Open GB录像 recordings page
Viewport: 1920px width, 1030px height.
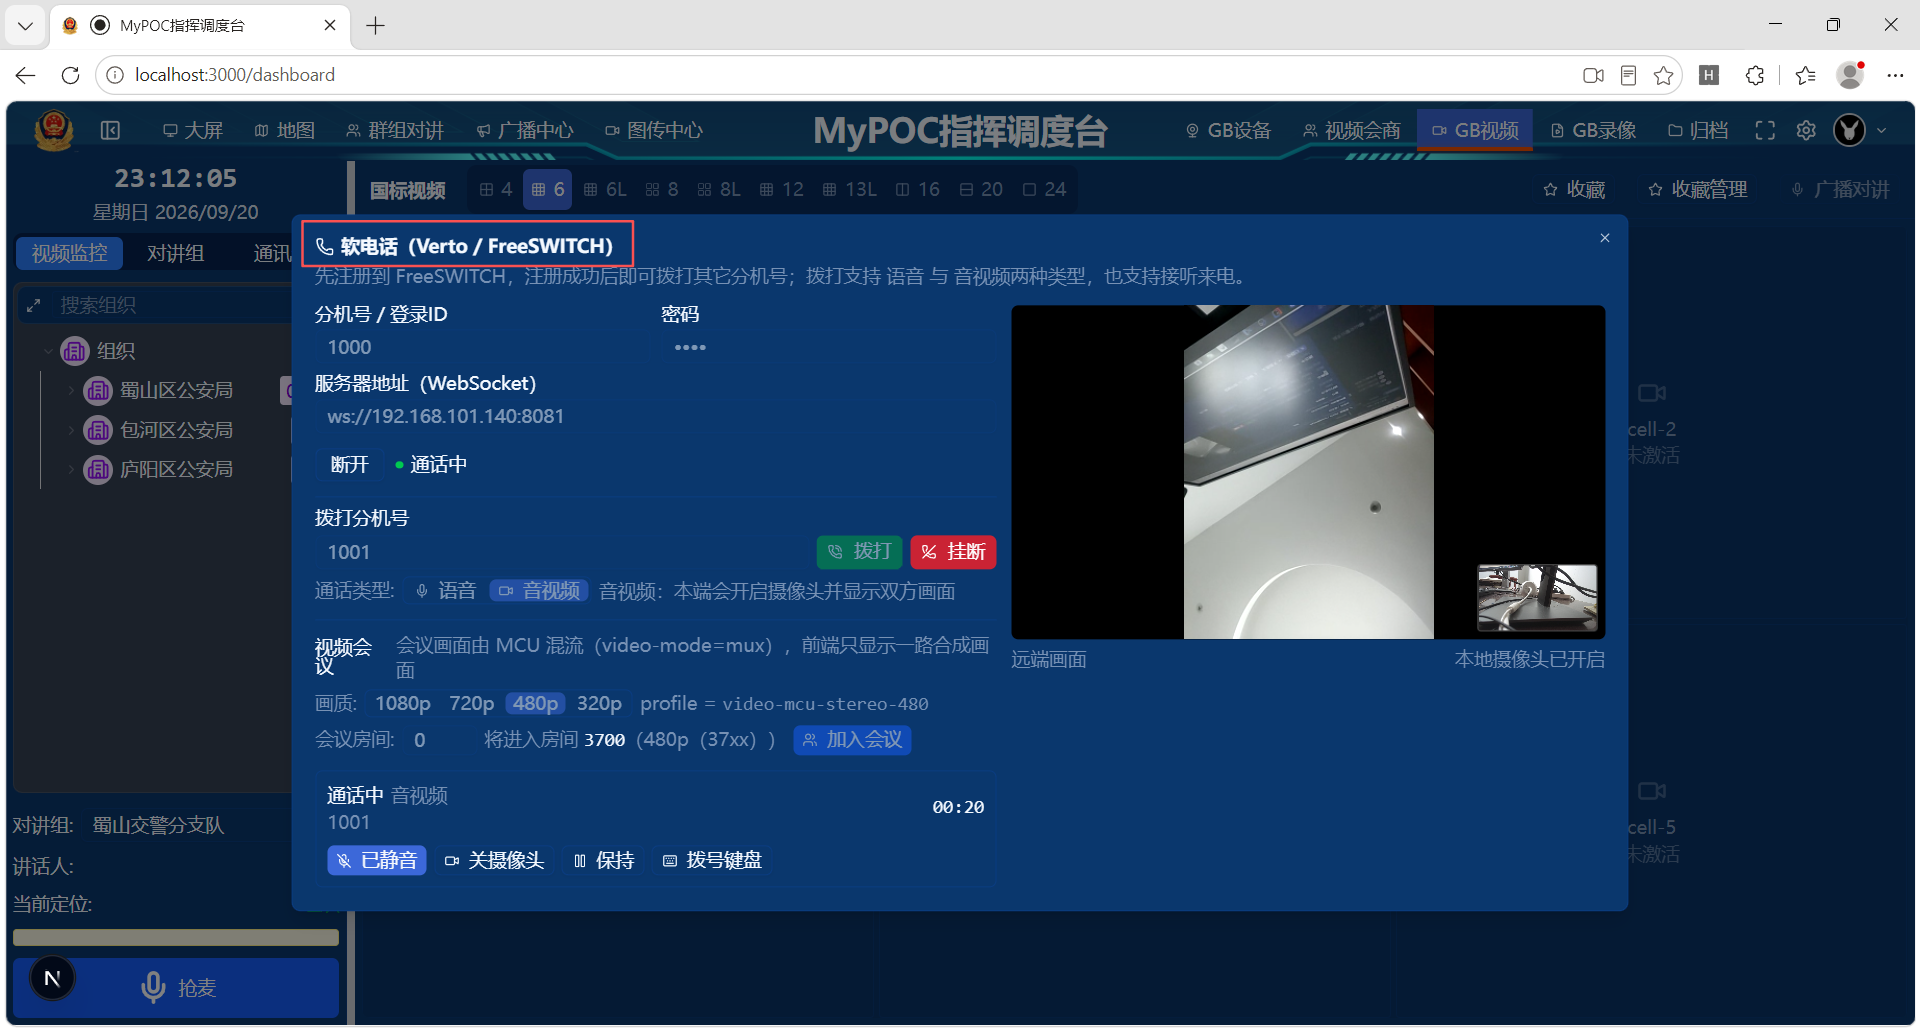coord(1593,131)
